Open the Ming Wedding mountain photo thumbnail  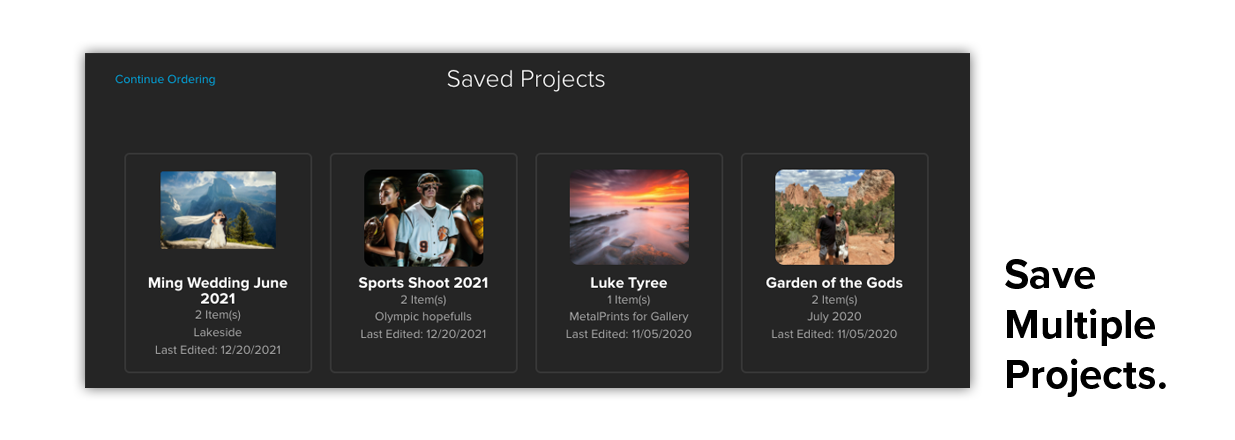coord(218,210)
